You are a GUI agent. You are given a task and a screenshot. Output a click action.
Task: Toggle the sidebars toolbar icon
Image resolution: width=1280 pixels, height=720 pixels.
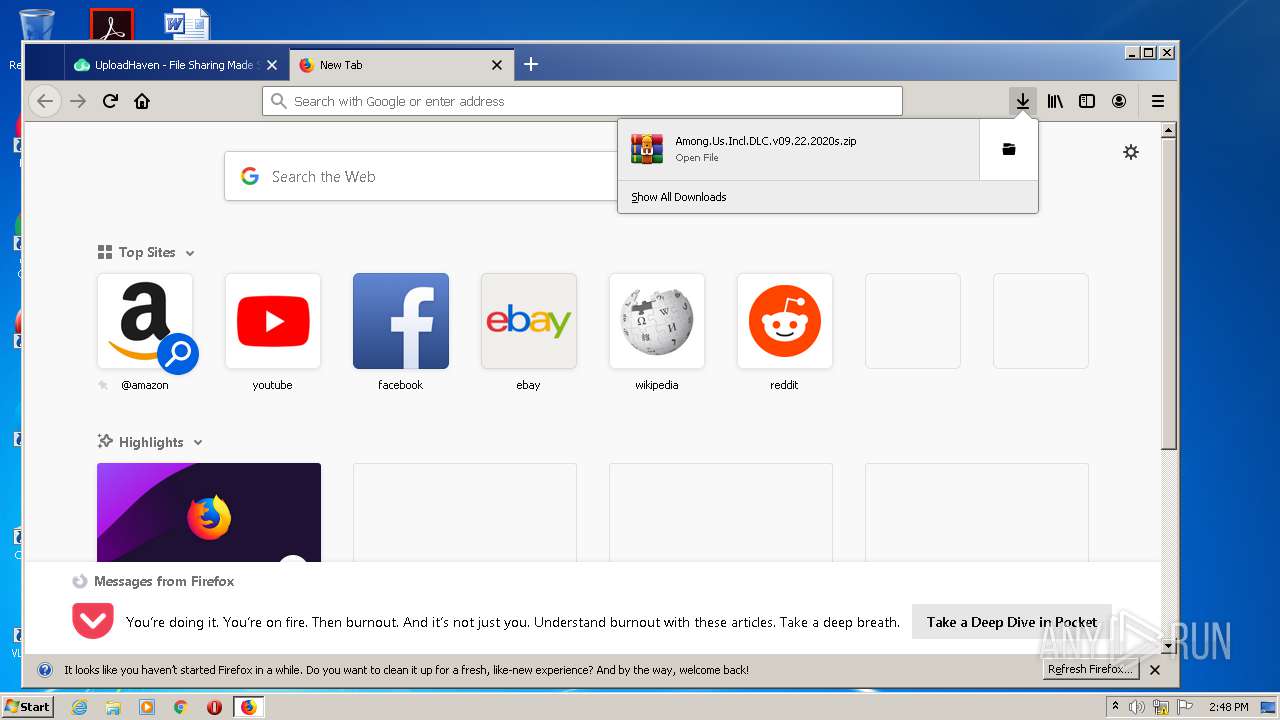pyautogui.click(x=1087, y=101)
